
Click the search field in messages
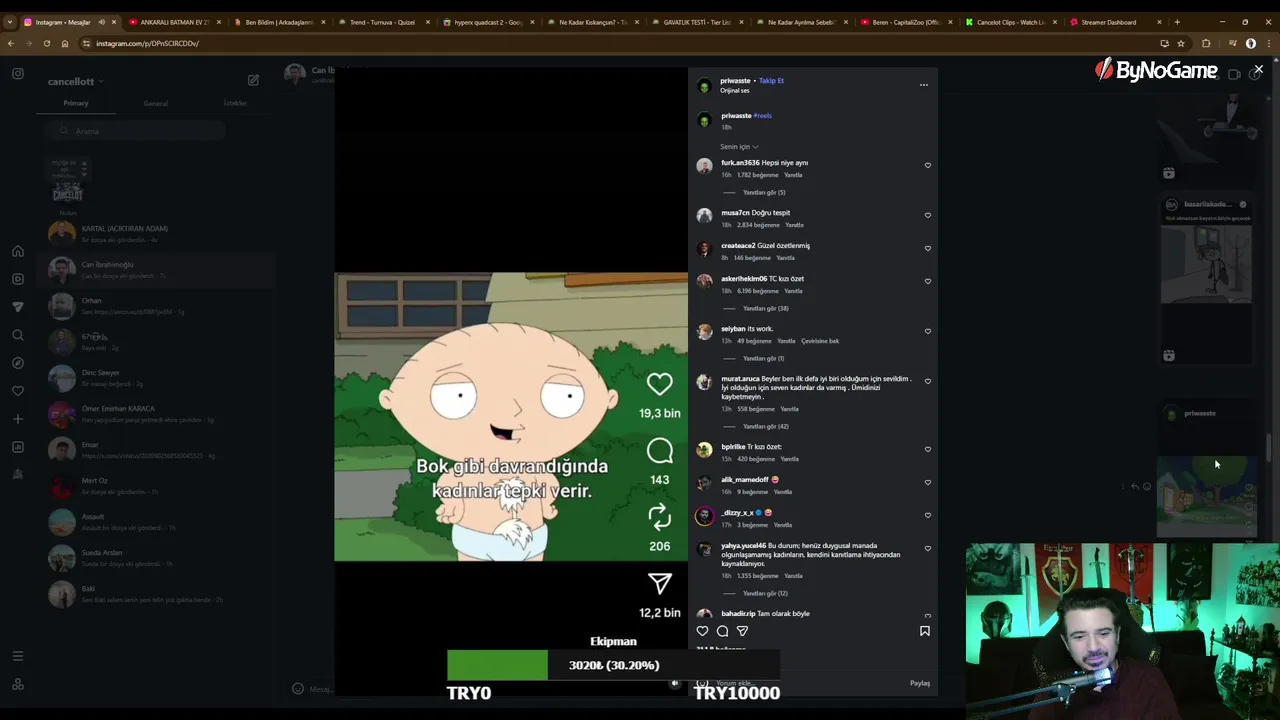pos(135,131)
